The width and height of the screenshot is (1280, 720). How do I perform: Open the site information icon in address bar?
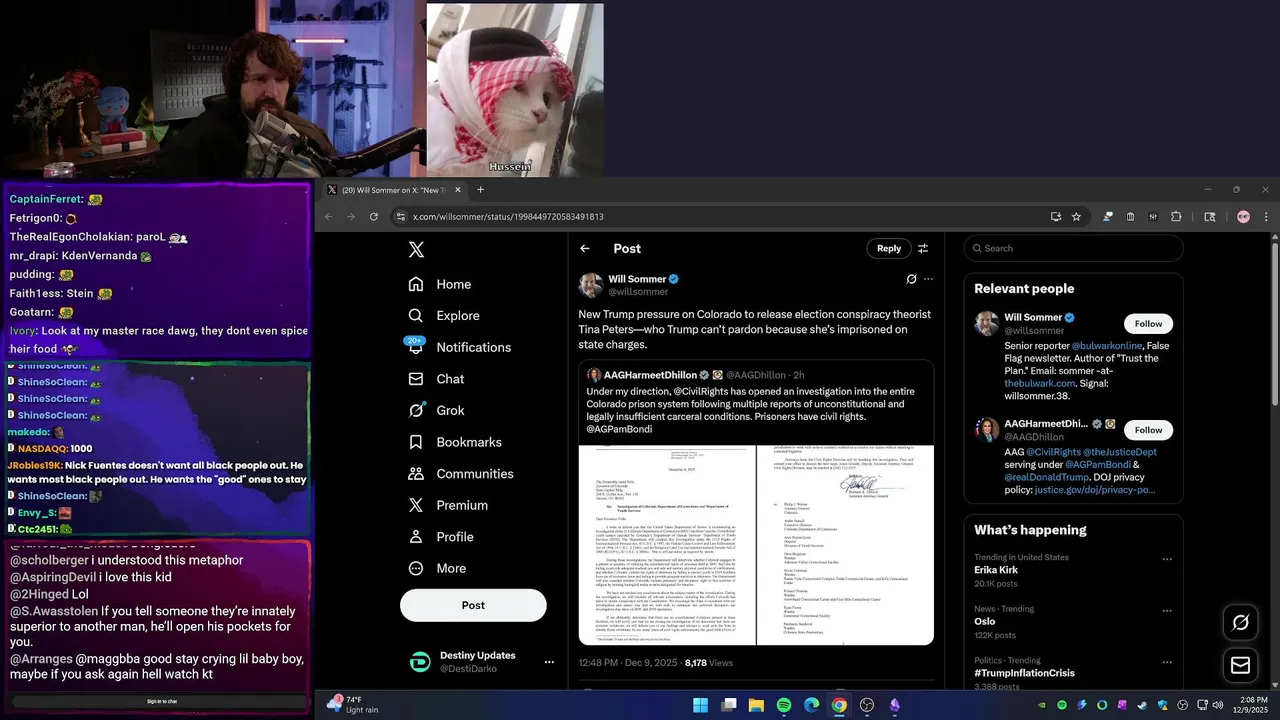coord(400,216)
